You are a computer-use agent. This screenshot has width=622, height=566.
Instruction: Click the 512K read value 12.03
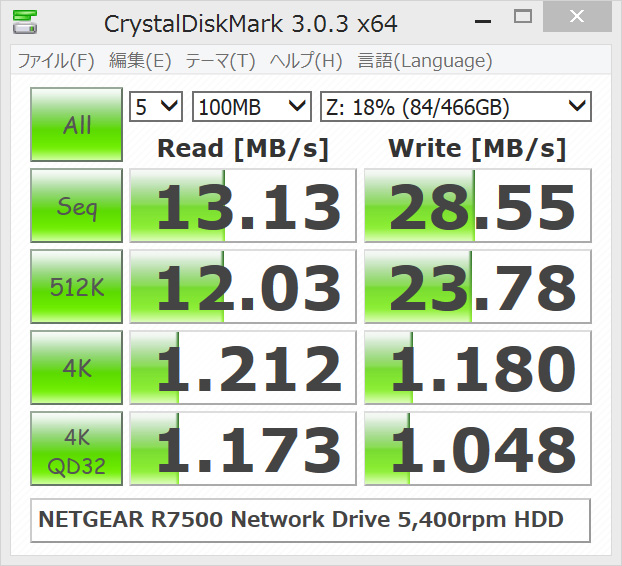243,286
